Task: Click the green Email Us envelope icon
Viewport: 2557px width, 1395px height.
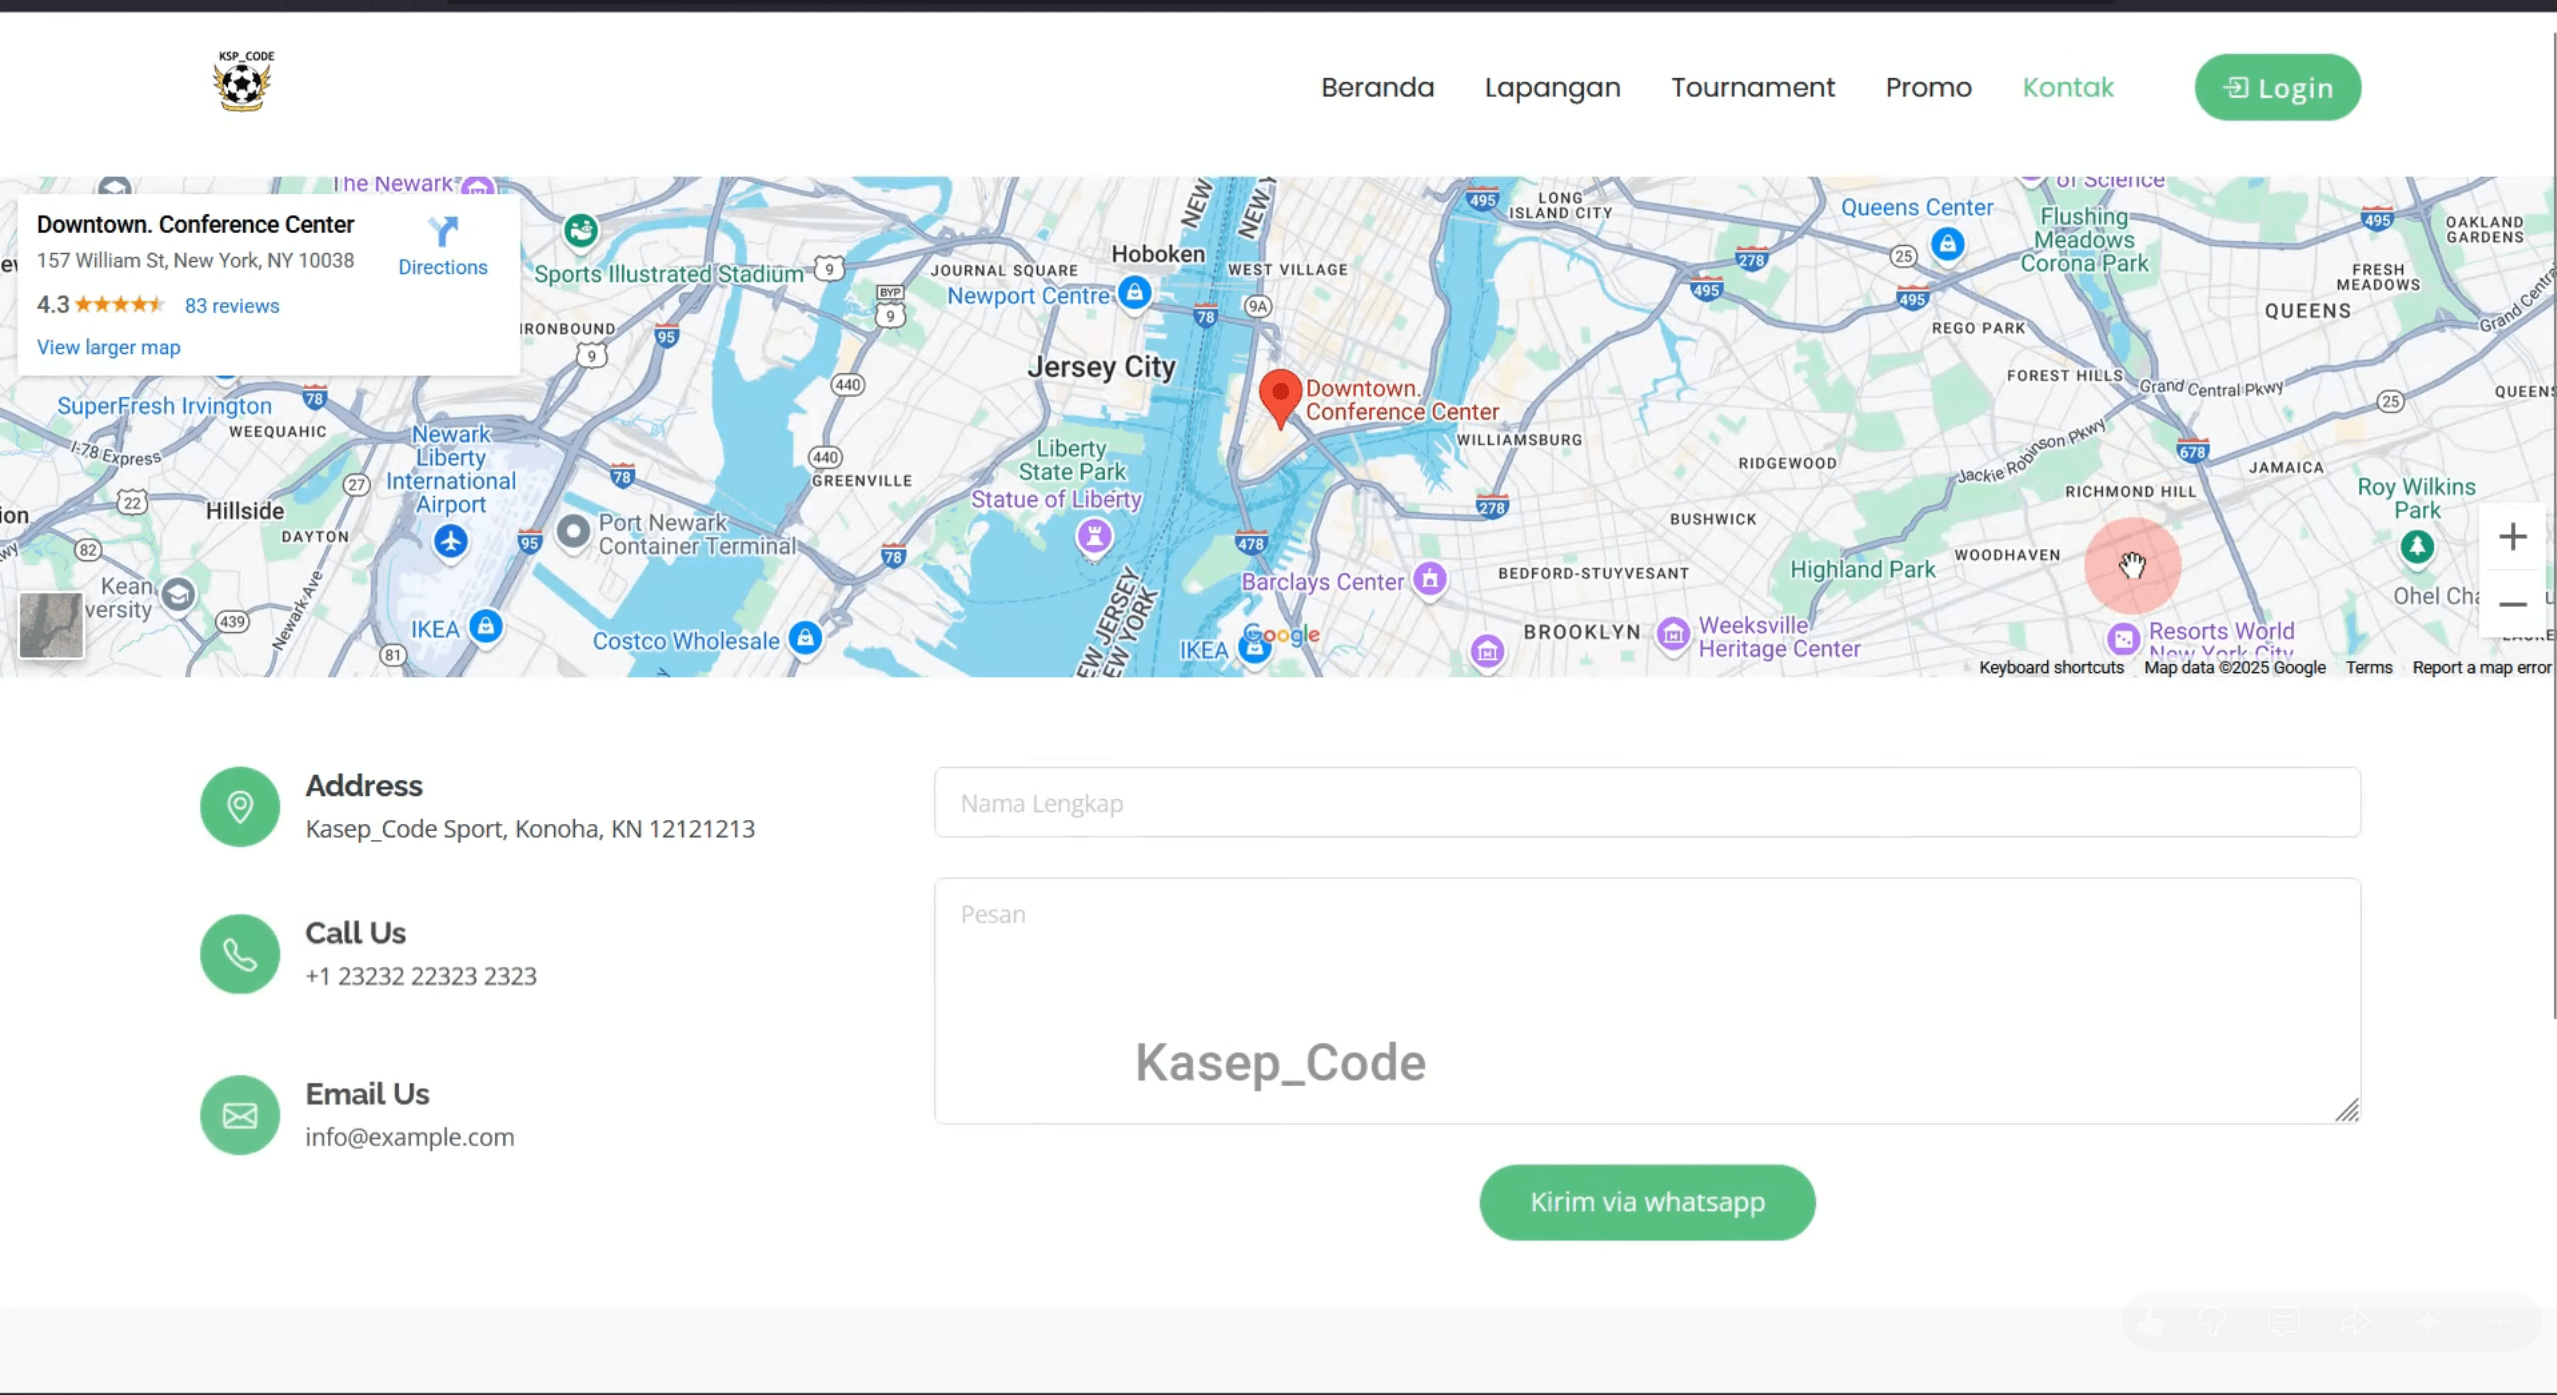Action: pos(240,1115)
